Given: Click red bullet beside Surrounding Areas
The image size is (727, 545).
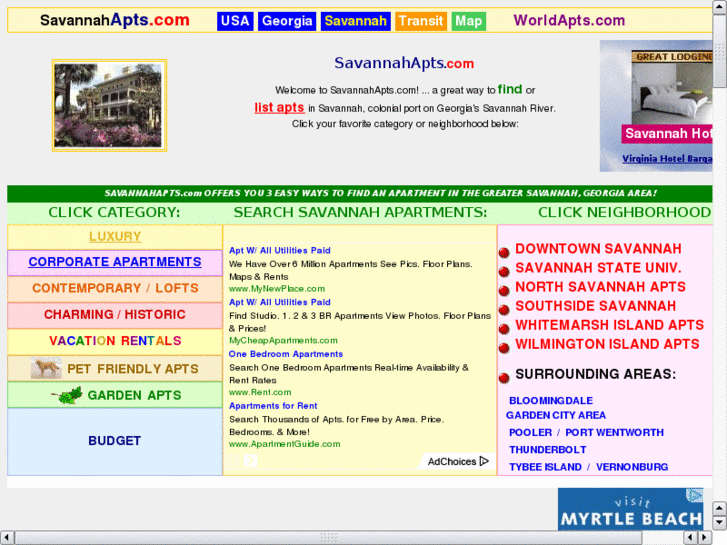Looking at the screenshot, I should point(504,378).
